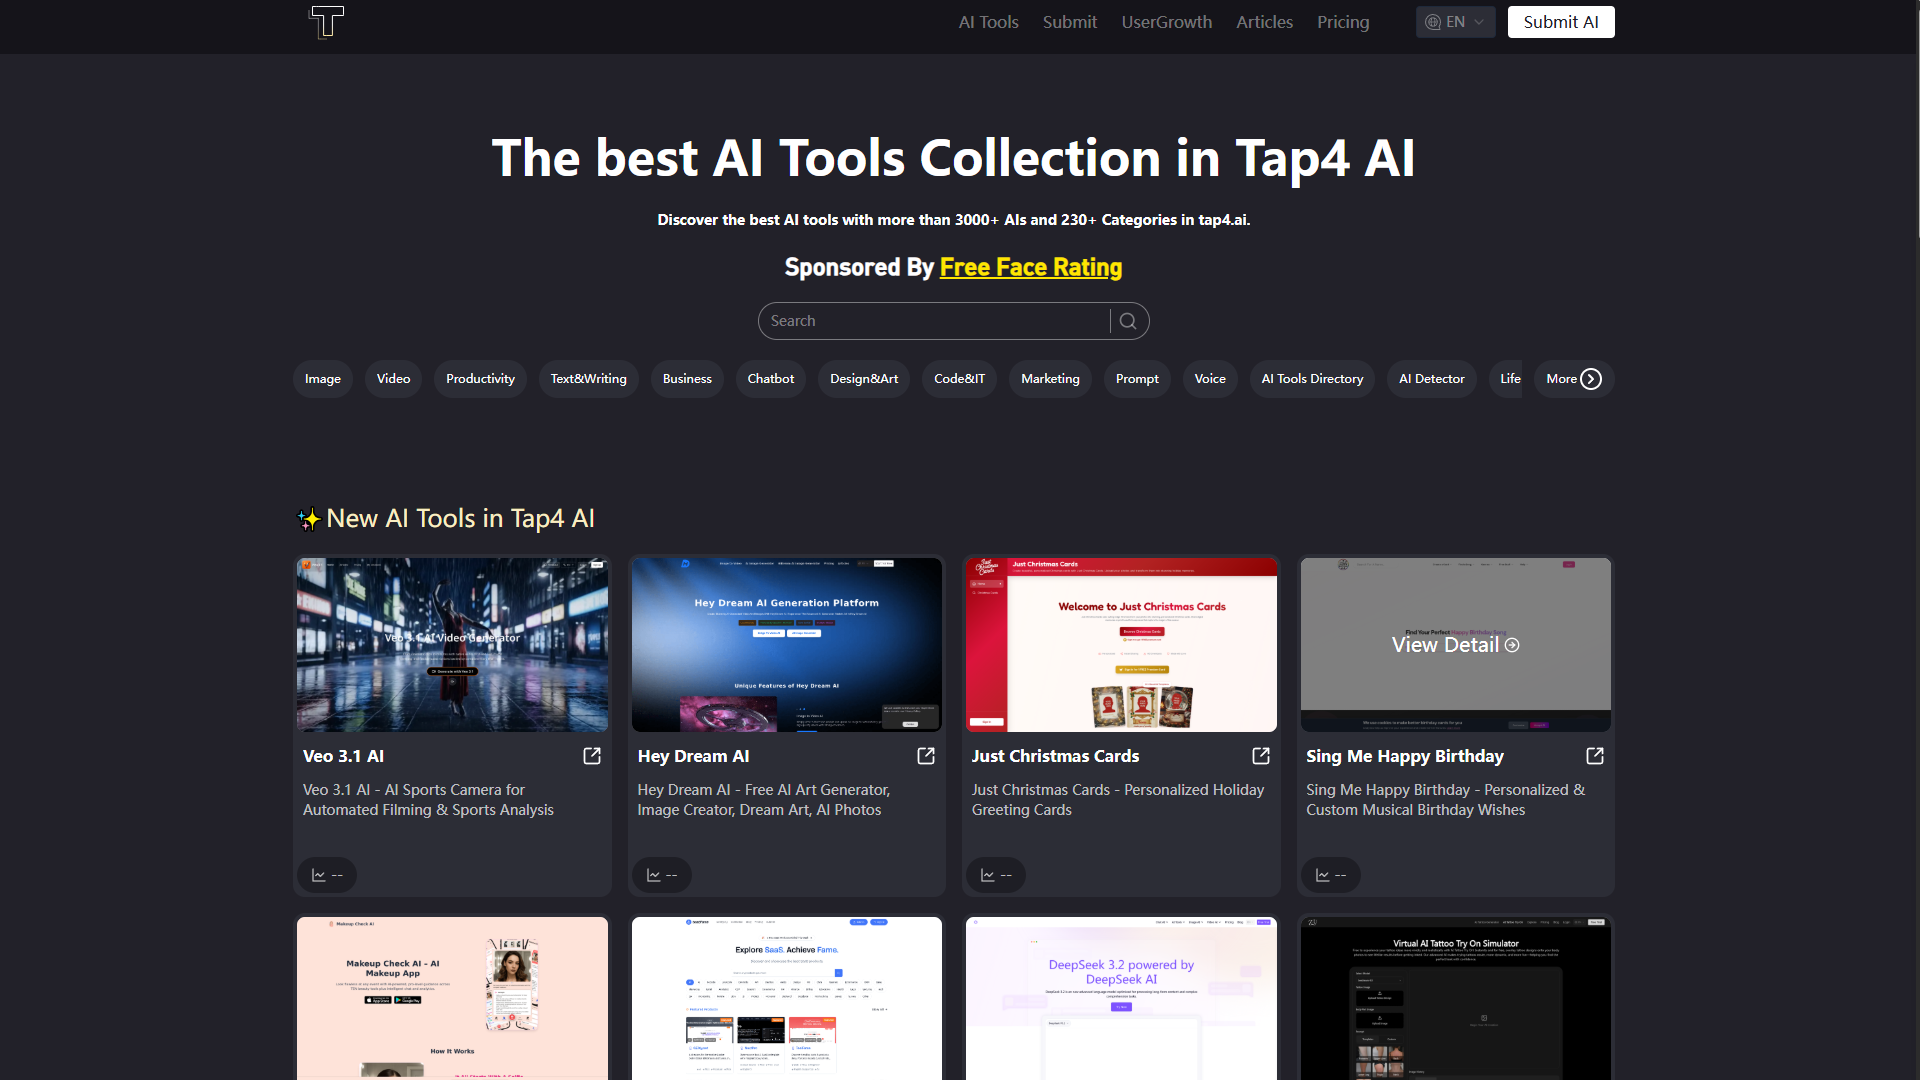Screen dimensions: 1920x1080
Task: Expand the EN language dropdown
Action: point(1479,21)
